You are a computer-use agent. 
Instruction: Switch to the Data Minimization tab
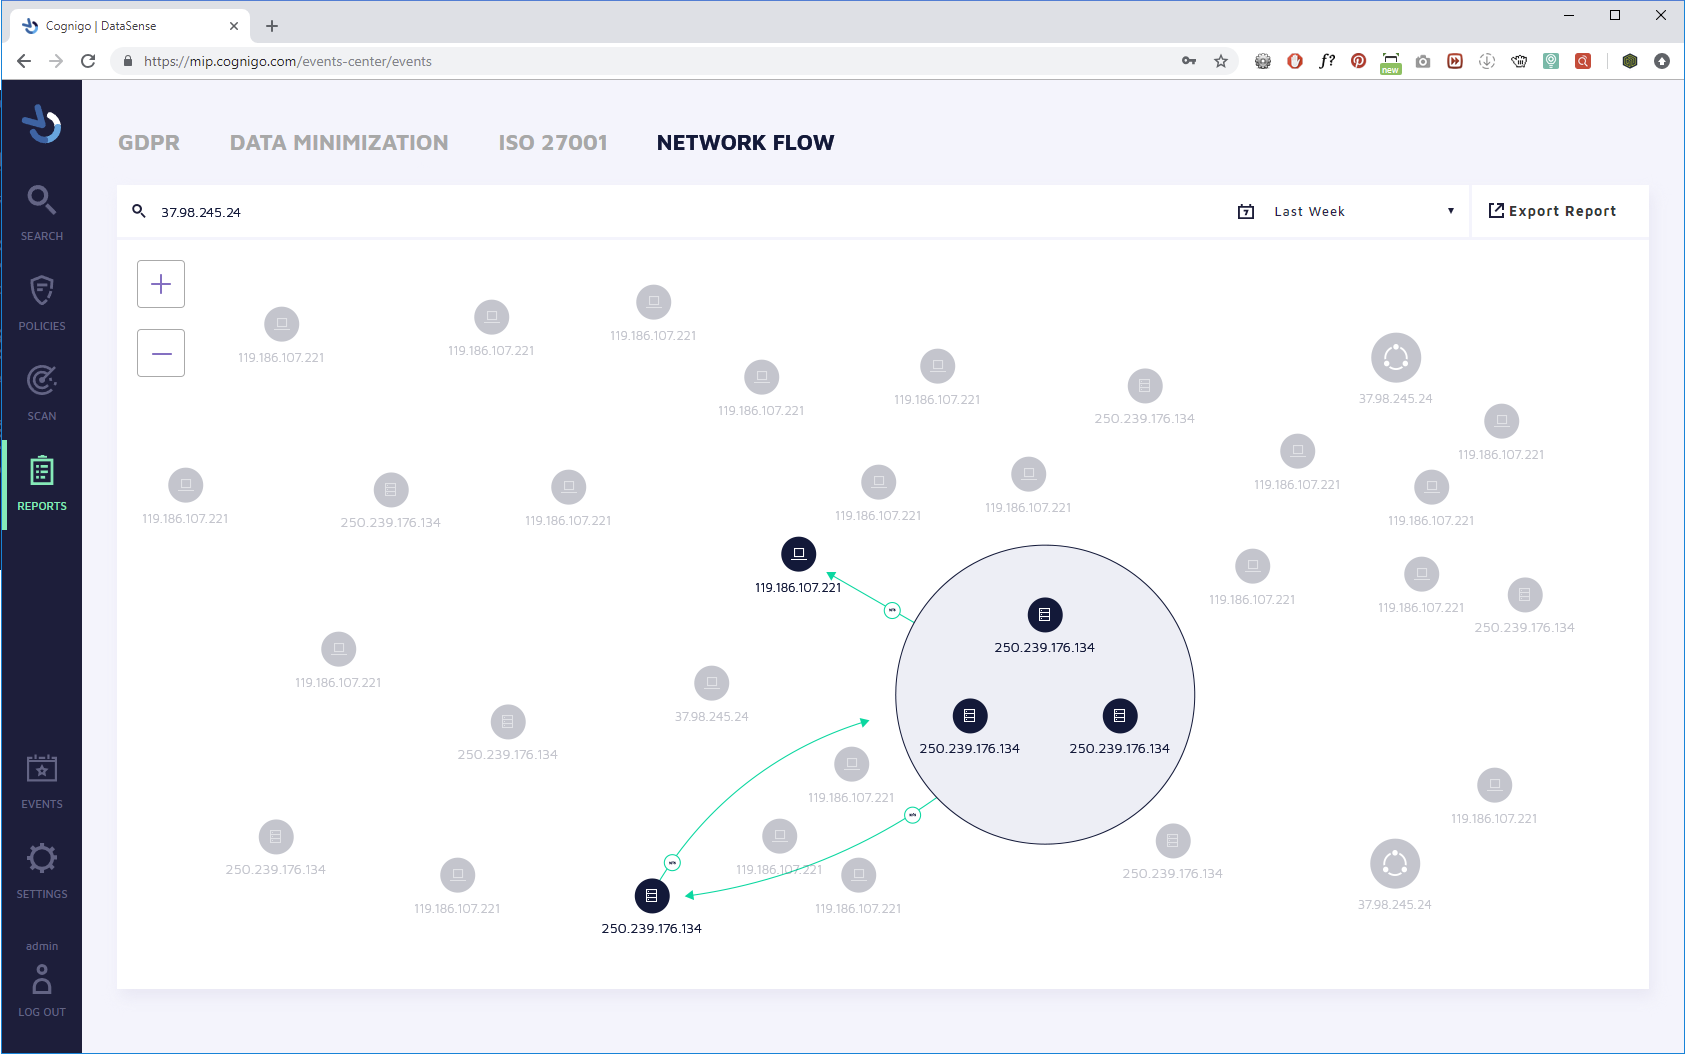coord(339,143)
